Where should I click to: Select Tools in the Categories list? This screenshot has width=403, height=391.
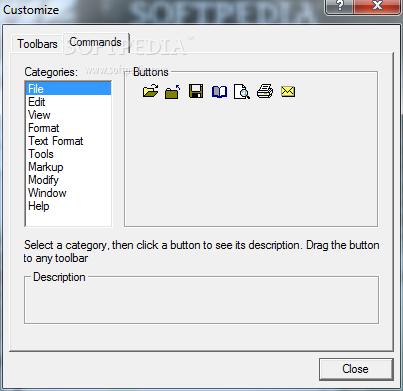68,154
